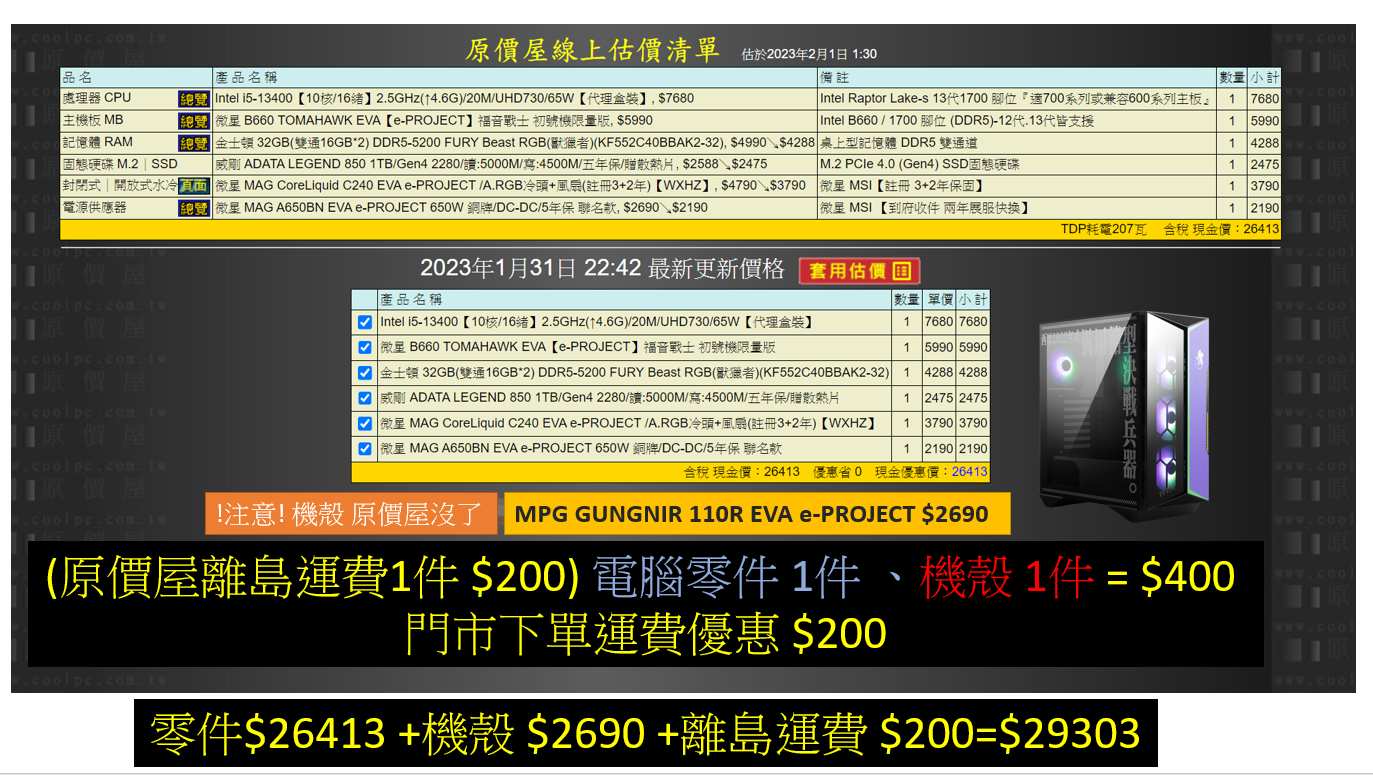
Task: Click Intel i5-13400 name in lower table
Action: 596,322
